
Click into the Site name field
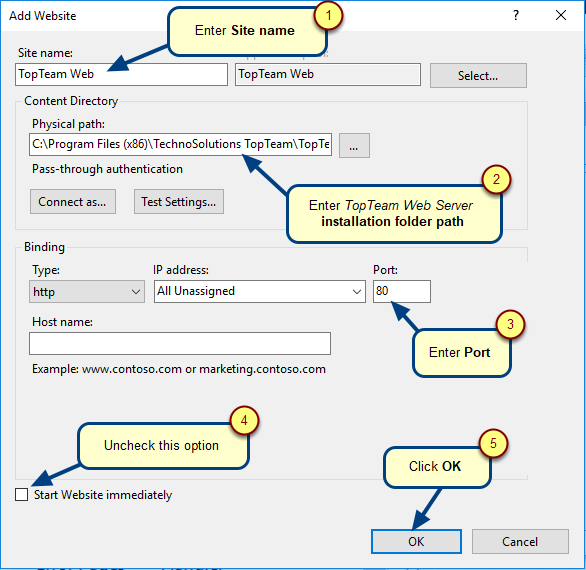tap(121, 74)
